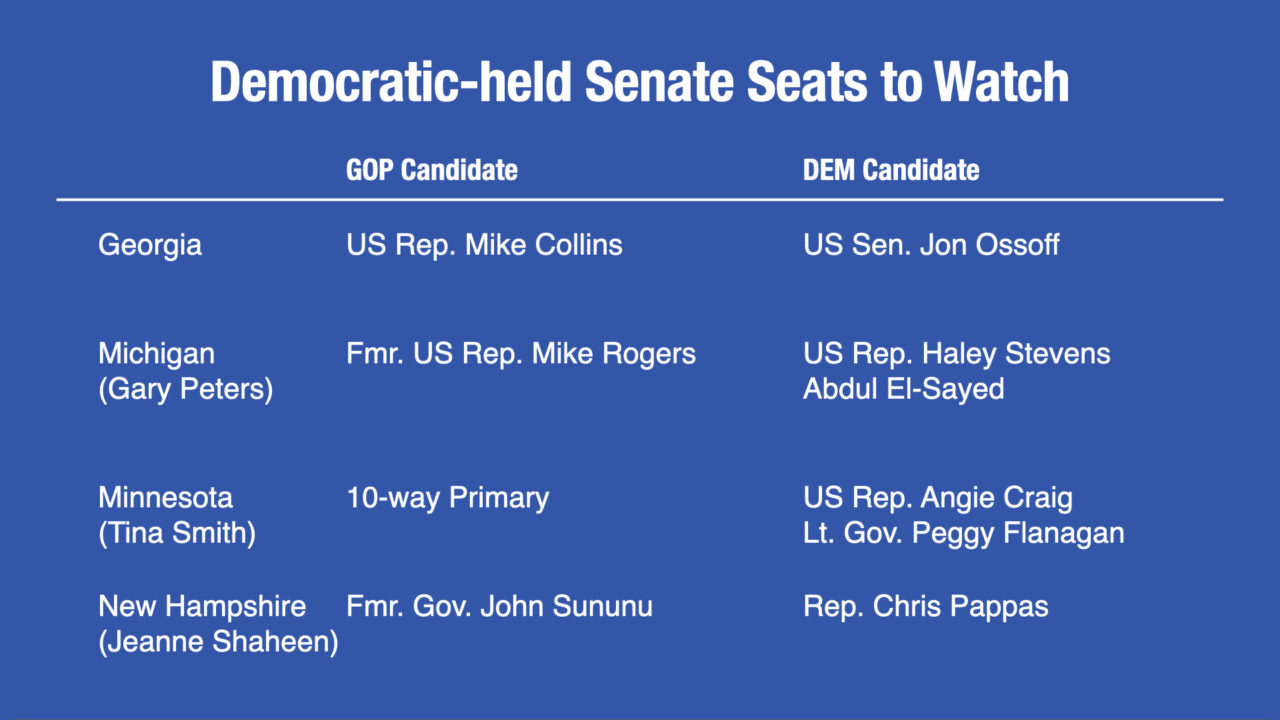
Task: Click Fmr. Gov. John Sununu text
Action: click(x=499, y=606)
